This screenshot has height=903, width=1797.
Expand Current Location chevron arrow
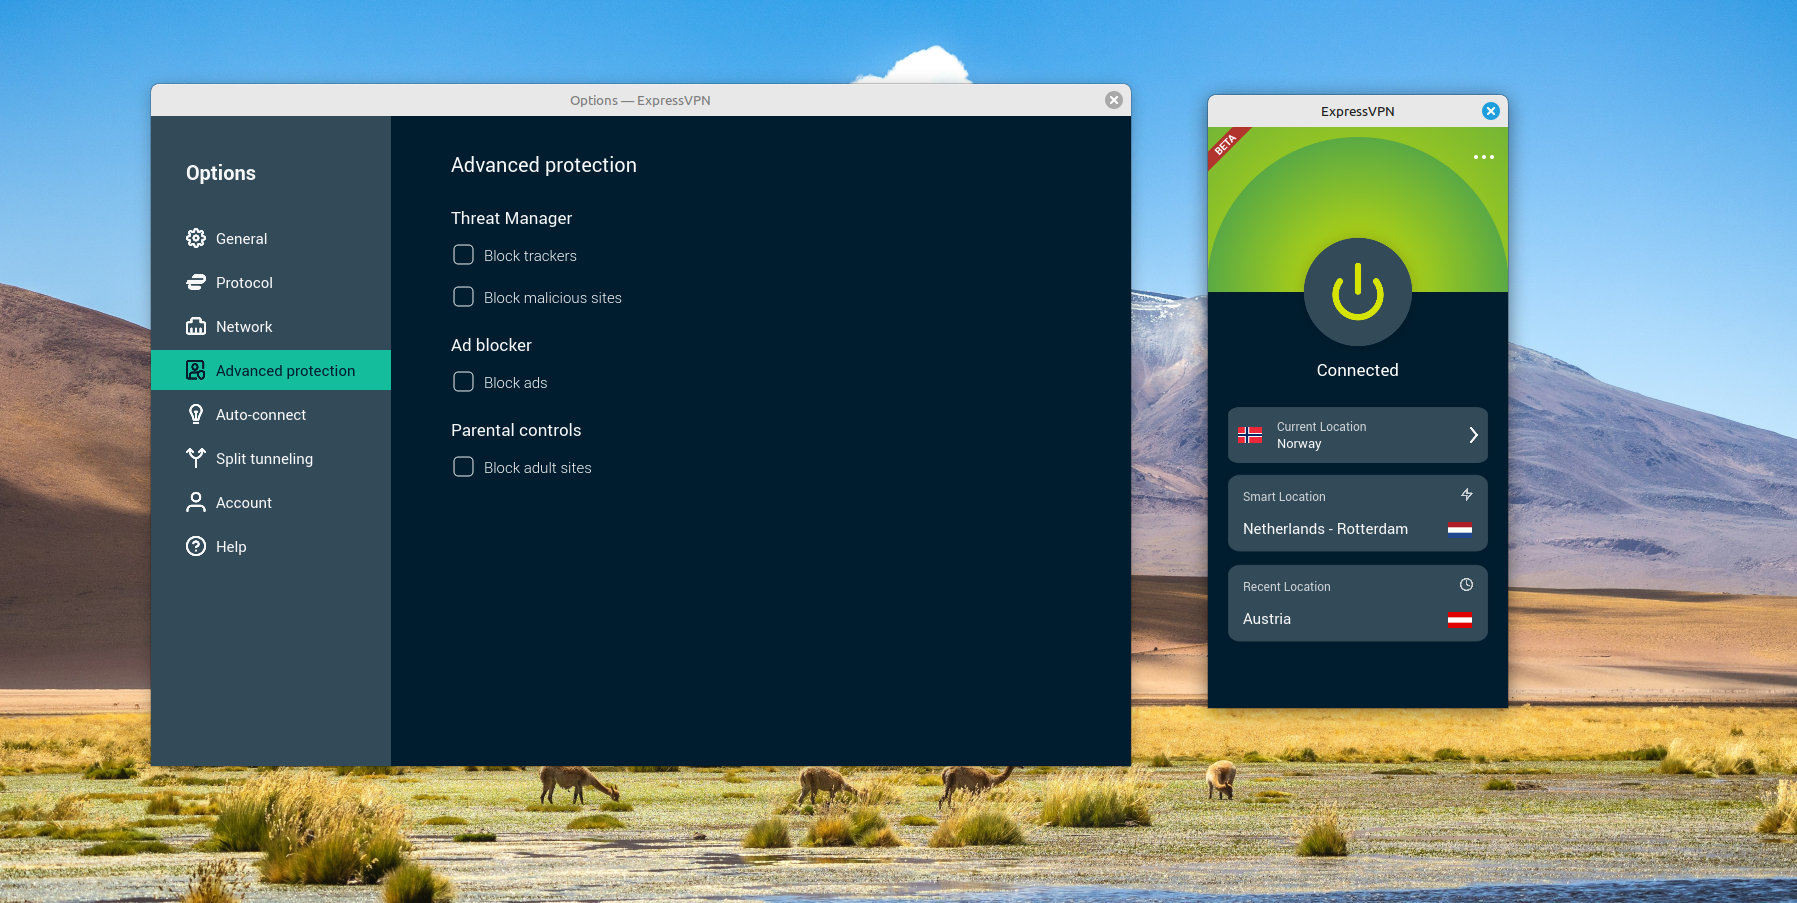(1473, 435)
